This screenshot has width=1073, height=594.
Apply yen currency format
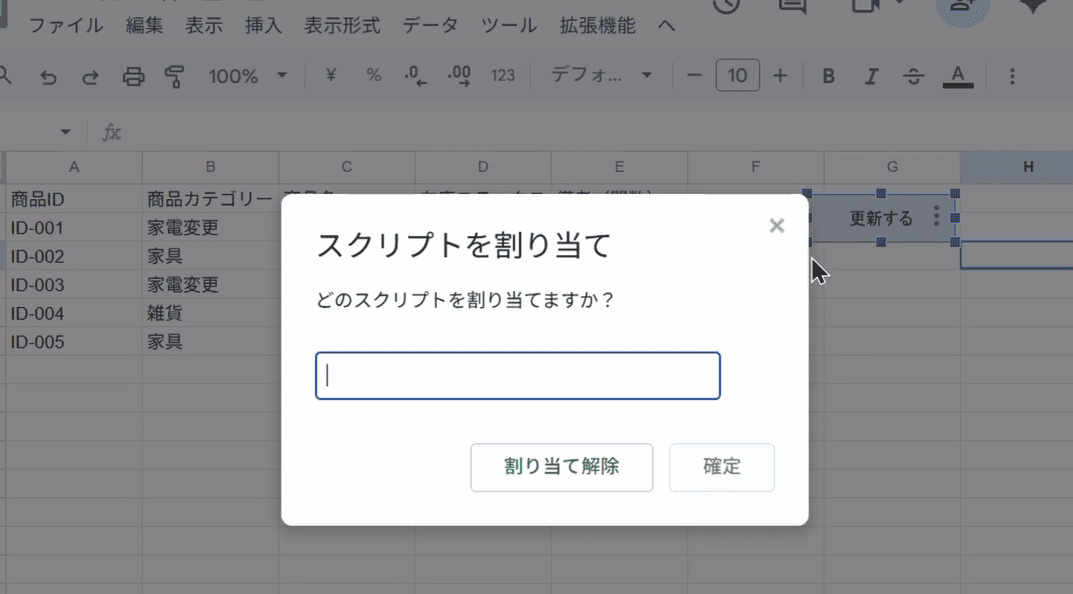click(x=331, y=76)
